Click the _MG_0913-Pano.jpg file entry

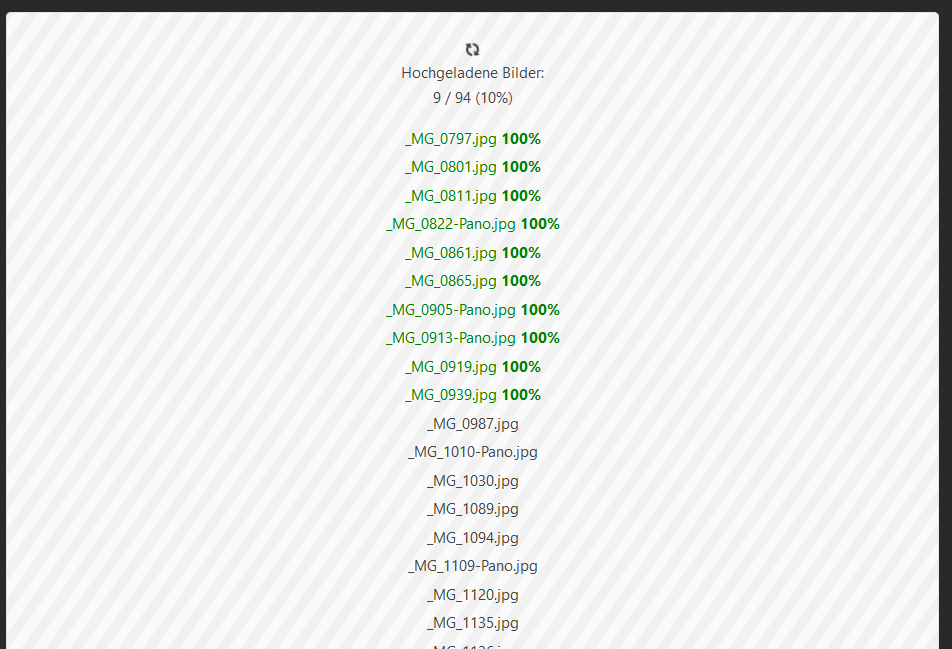tap(451, 338)
